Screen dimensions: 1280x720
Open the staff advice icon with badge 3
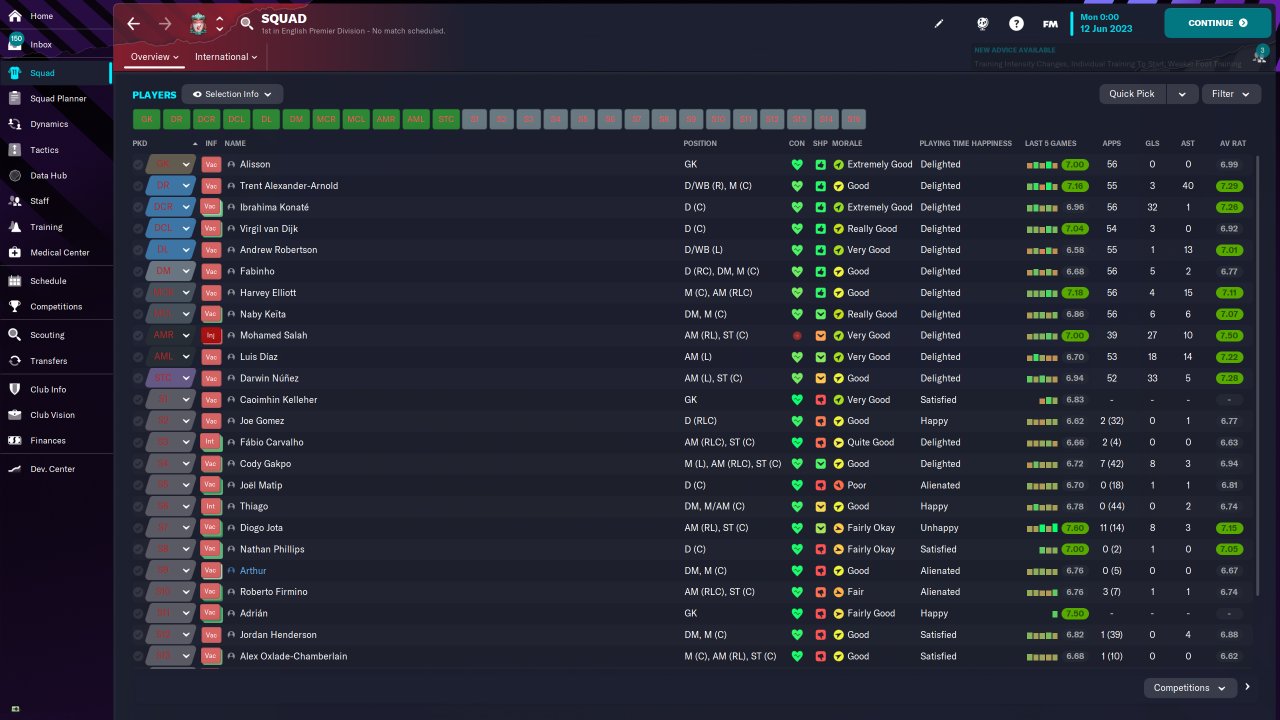pos(1259,54)
